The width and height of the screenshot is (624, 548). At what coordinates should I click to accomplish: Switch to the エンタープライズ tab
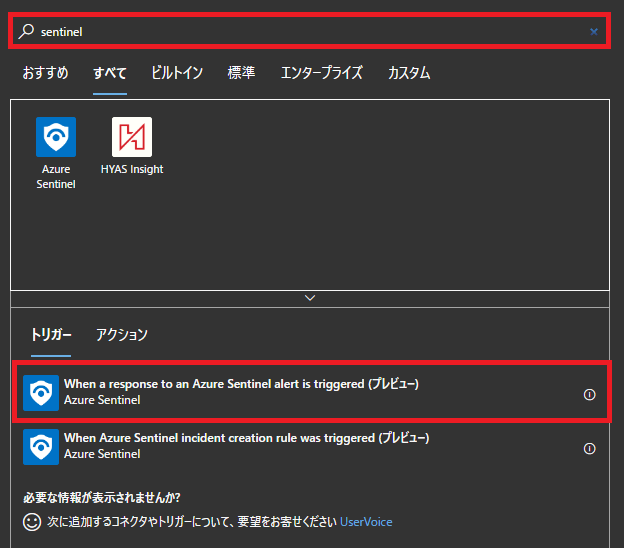(x=322, y=73)
